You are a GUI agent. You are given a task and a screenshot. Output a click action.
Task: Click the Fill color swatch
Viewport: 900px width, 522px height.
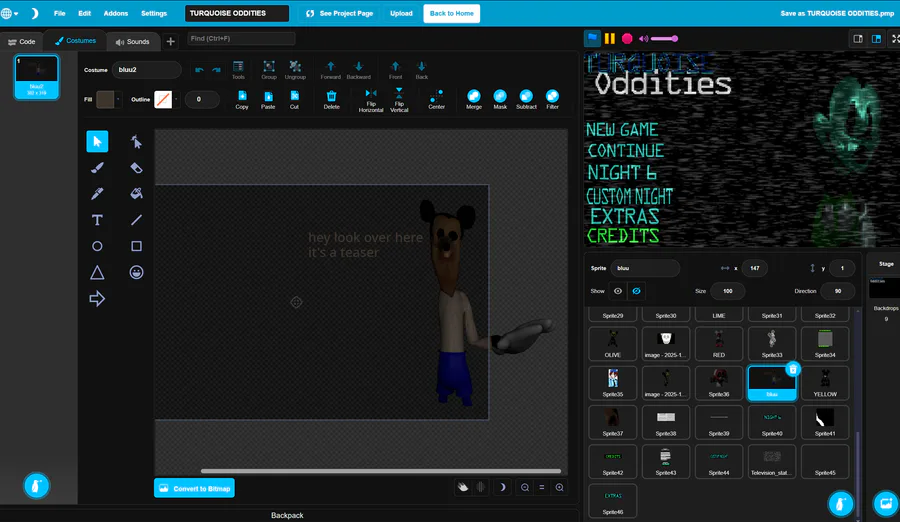105,99
